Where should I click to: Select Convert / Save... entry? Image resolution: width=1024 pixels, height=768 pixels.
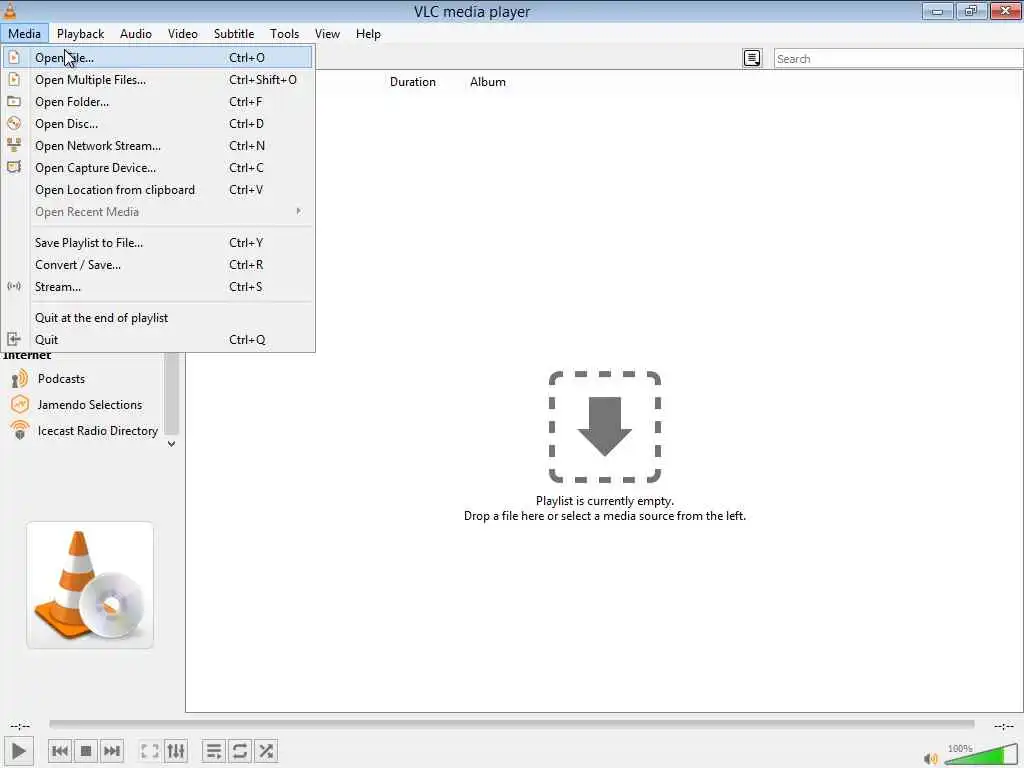coord(158,264)
